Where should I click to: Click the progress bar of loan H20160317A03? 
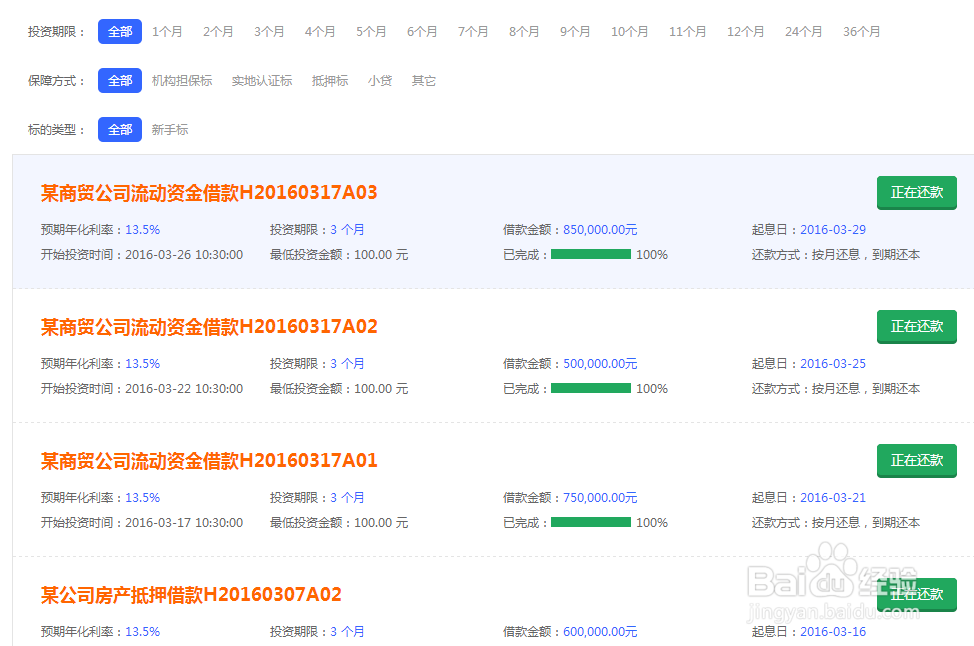pyautogui.click(x=591, y=254)
